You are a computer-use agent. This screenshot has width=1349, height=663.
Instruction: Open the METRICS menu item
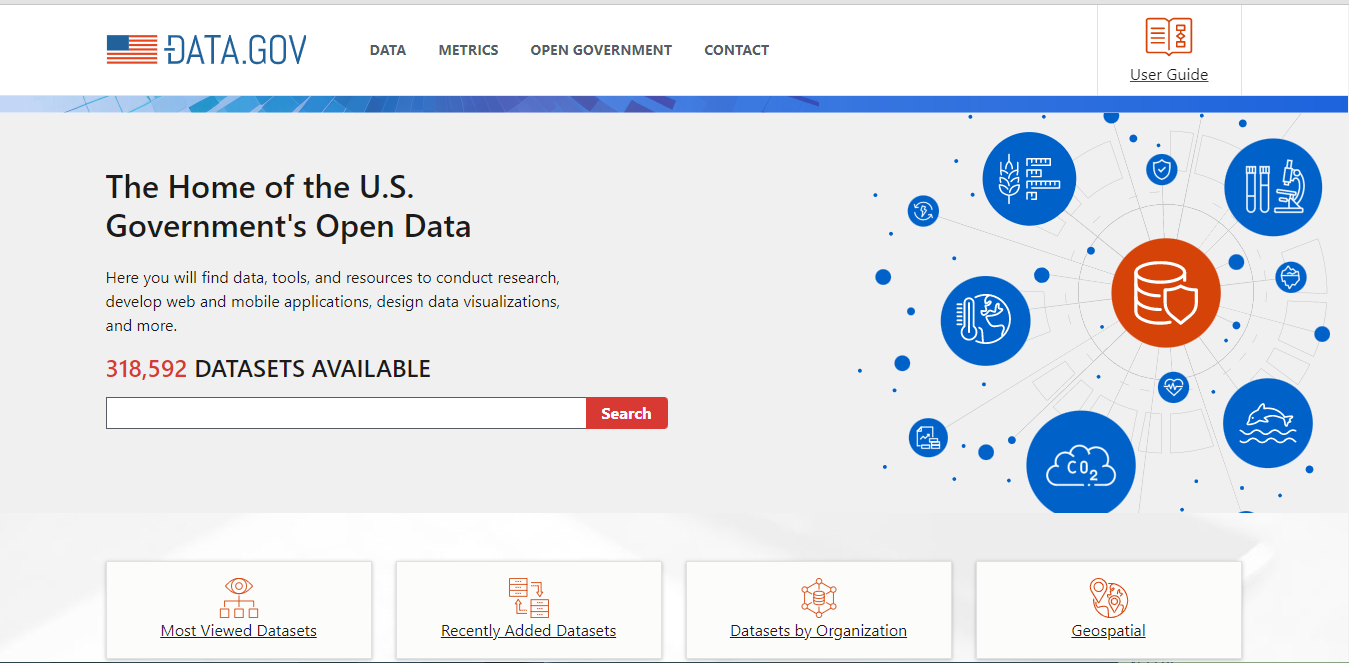[x=467, y=49]
